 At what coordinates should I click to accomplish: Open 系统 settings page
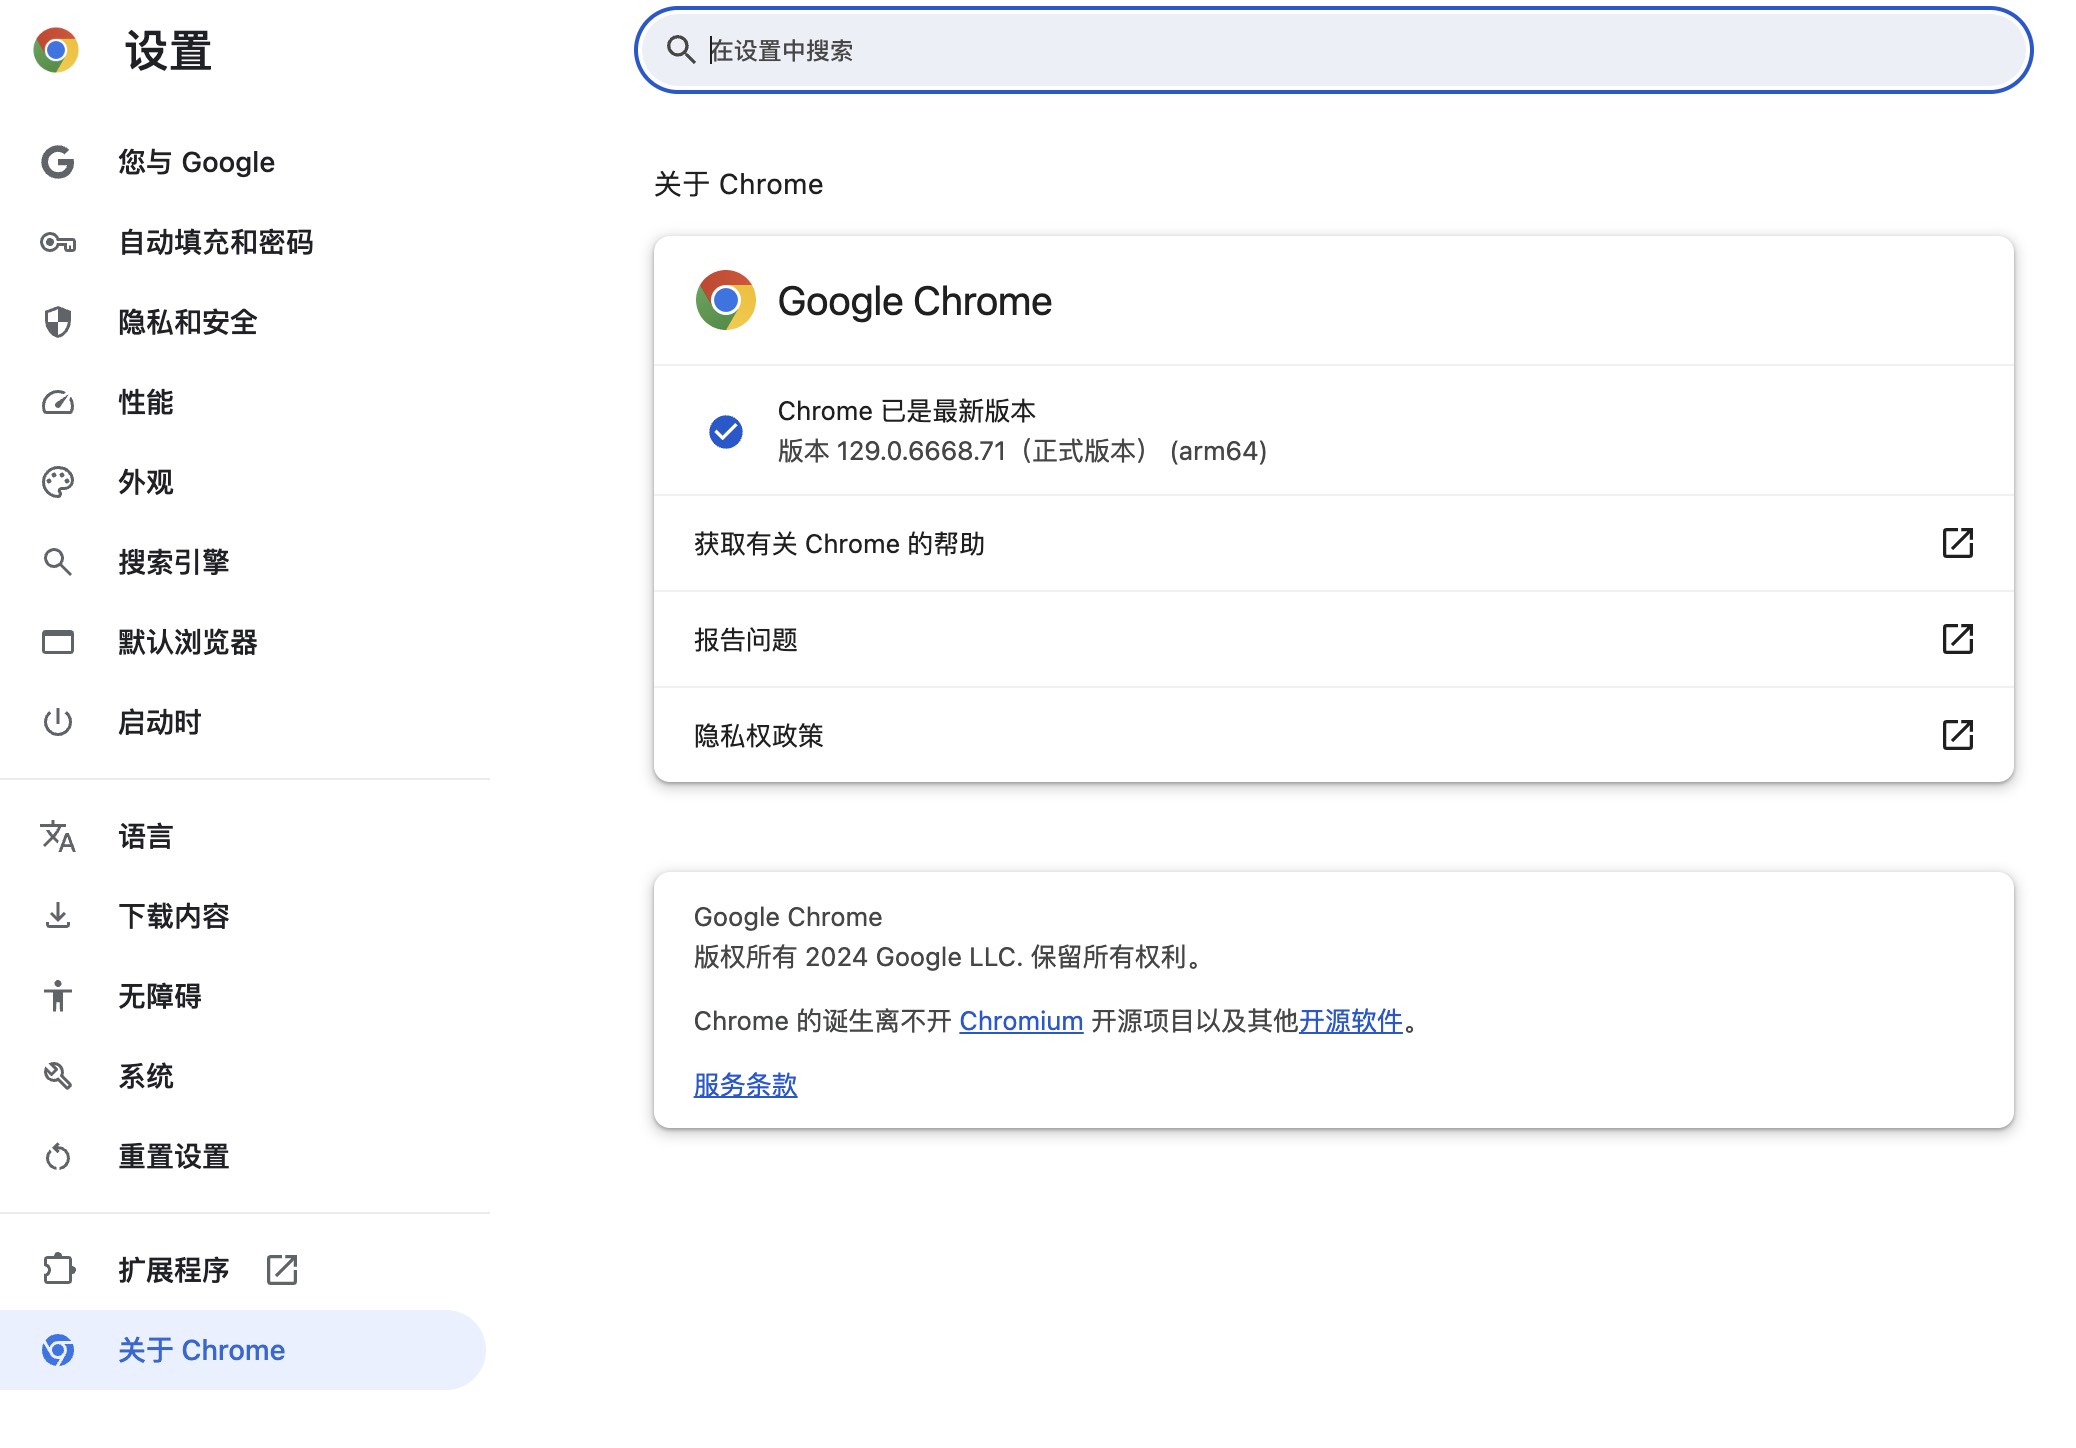[x=243, y=1076]
